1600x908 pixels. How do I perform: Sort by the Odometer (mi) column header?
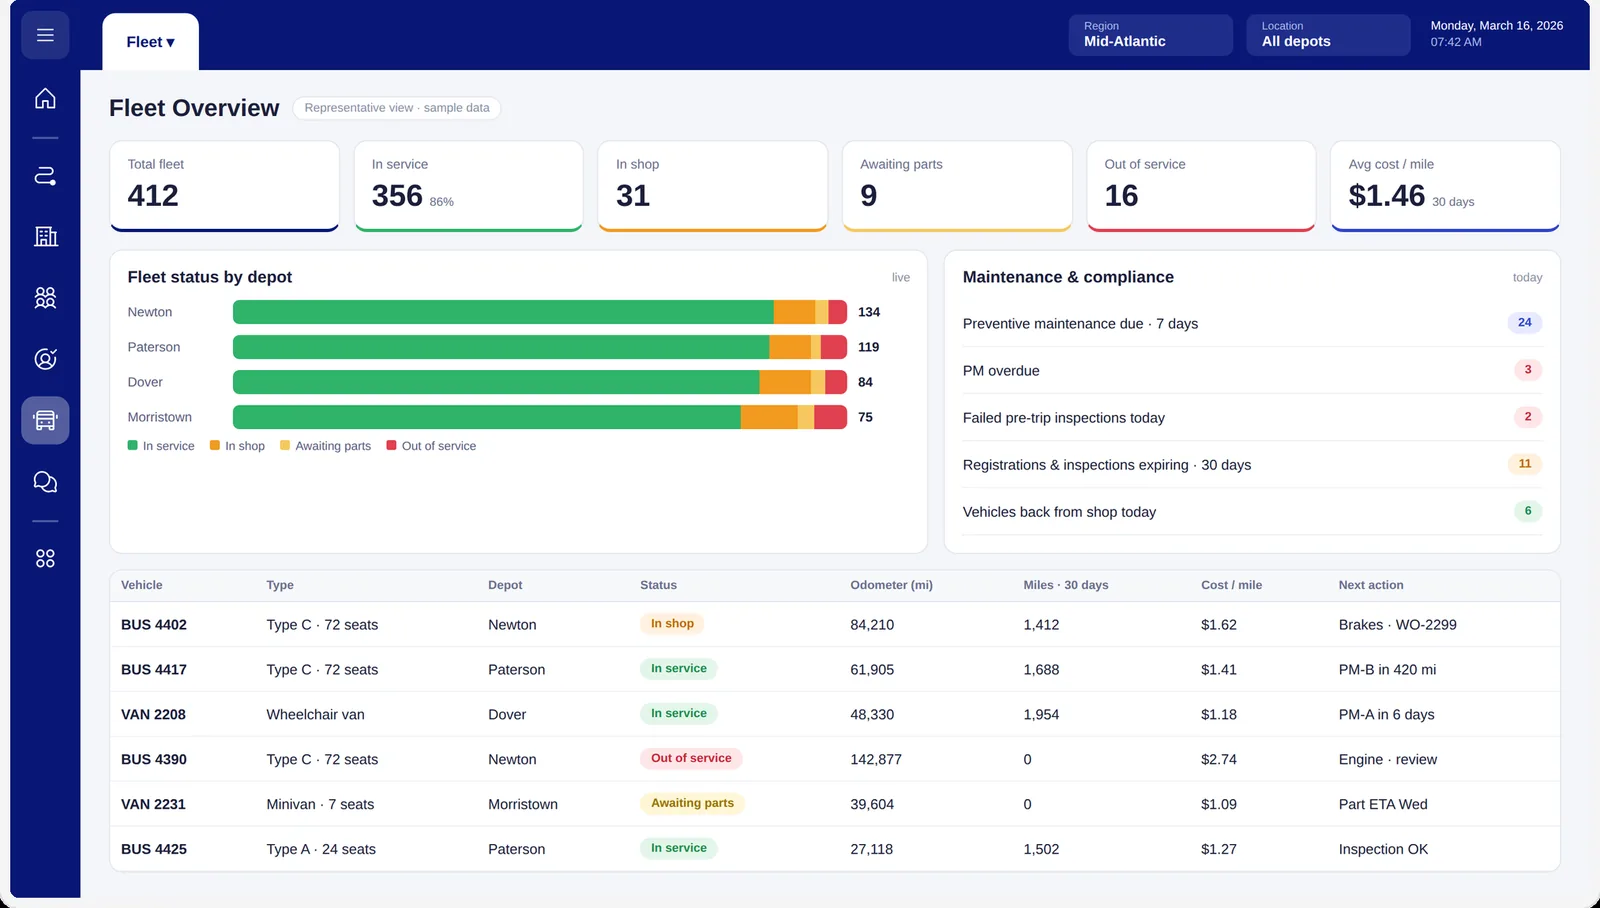[x=891, y=585]
